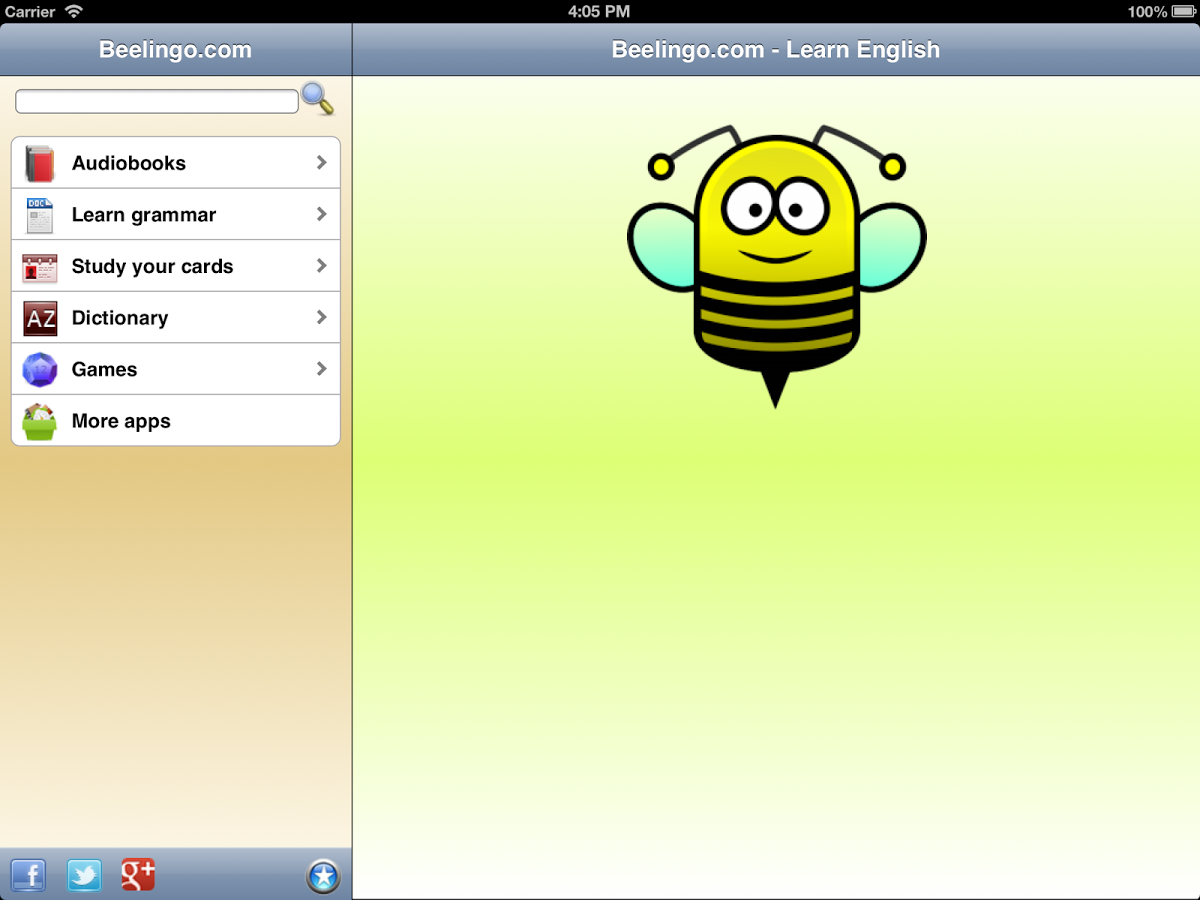
Task: Tap the red Audiobooks book icon
Action: pos(40,163)
